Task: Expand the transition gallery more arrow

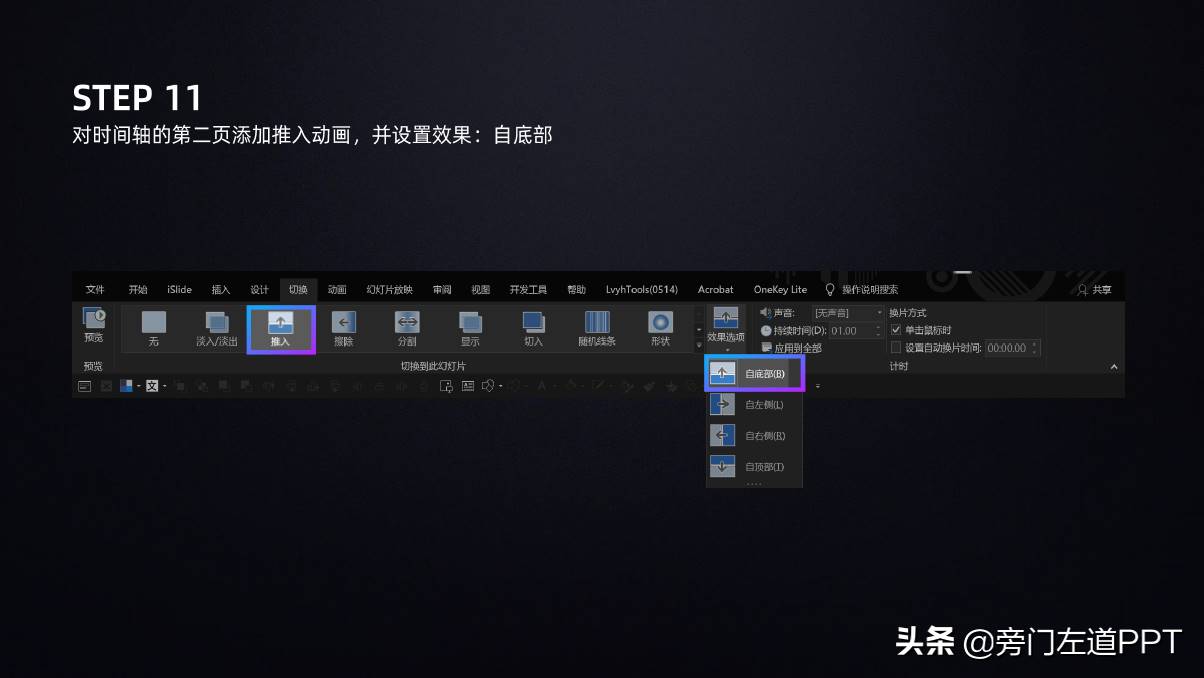Action: (x=699, y=345)
